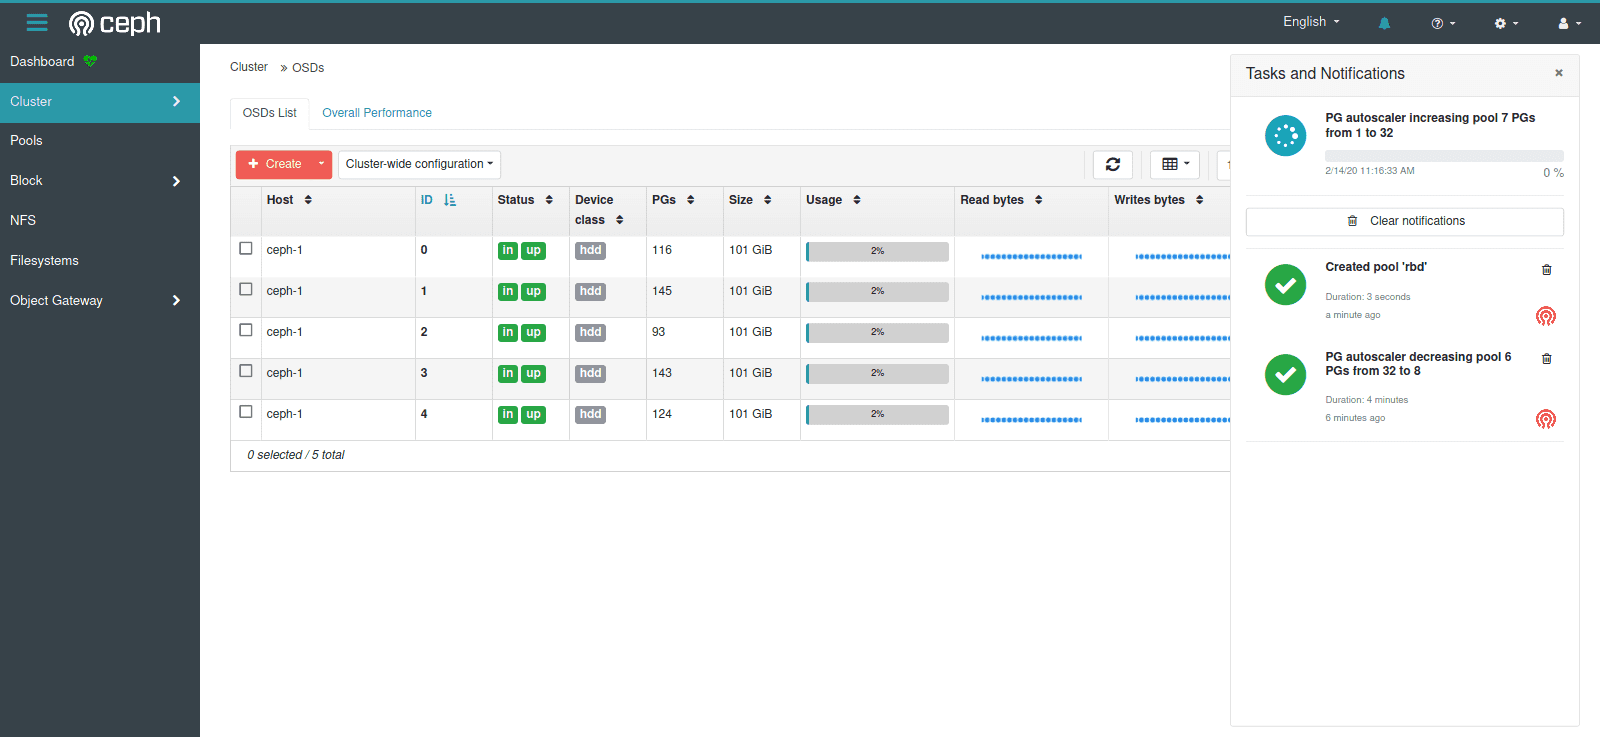Open the notifications bell icon

[1384, 23]
